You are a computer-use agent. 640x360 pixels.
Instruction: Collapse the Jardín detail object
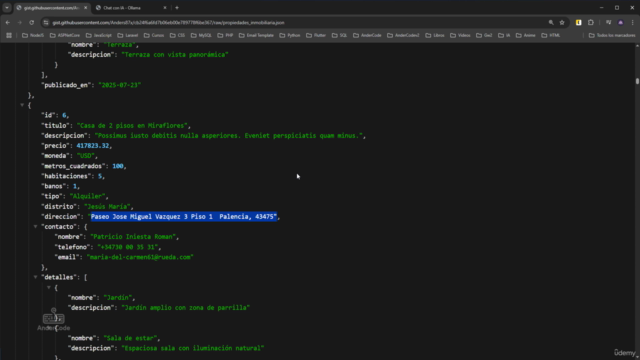[49, 287]
